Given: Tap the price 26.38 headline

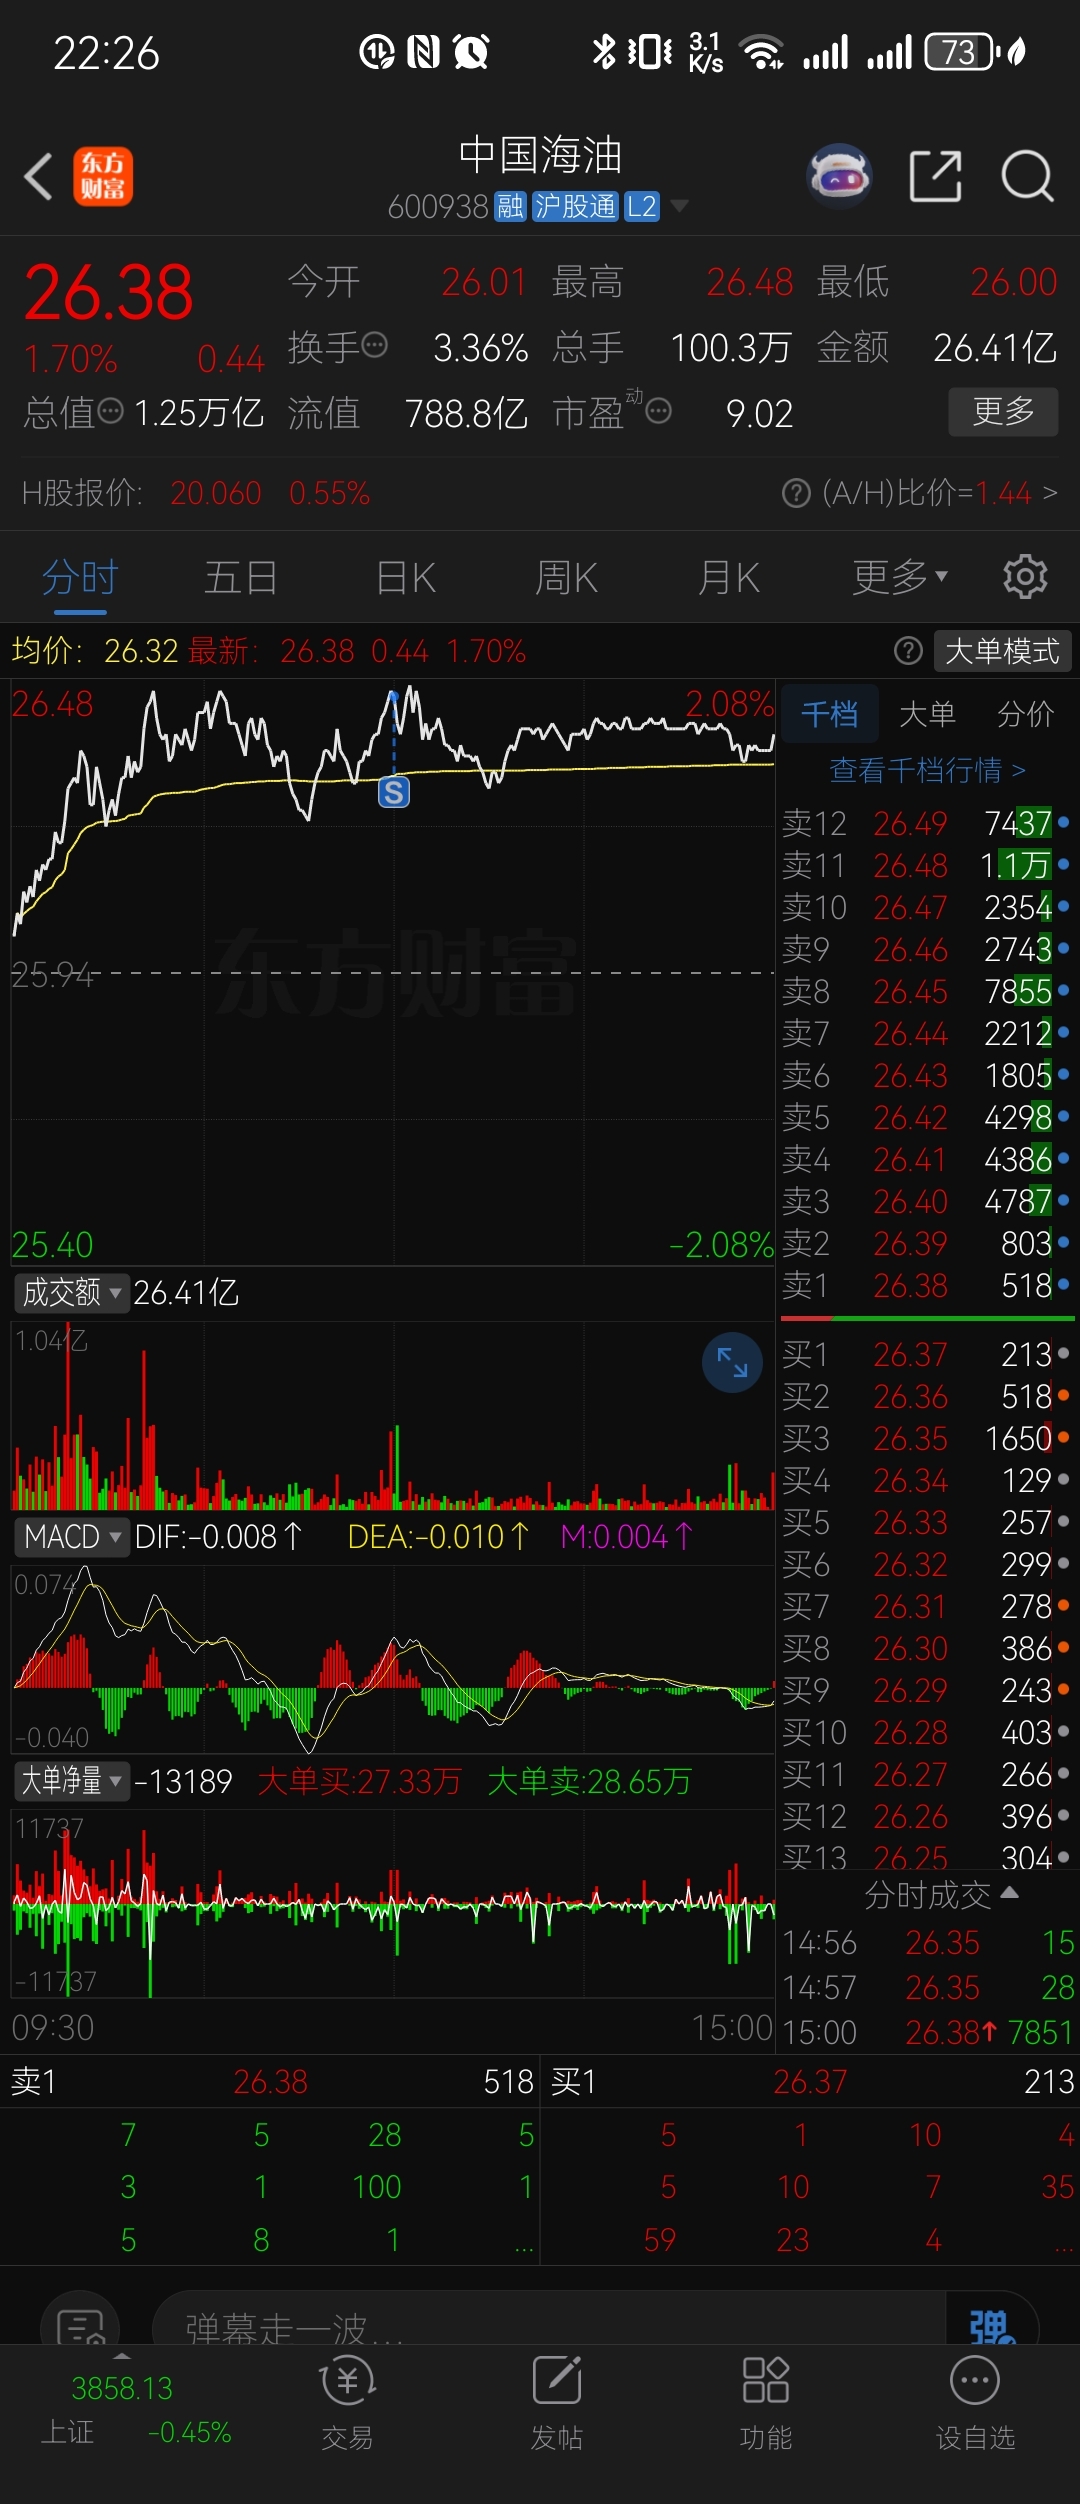Looking at the screenshot, I should coord(108,293).
